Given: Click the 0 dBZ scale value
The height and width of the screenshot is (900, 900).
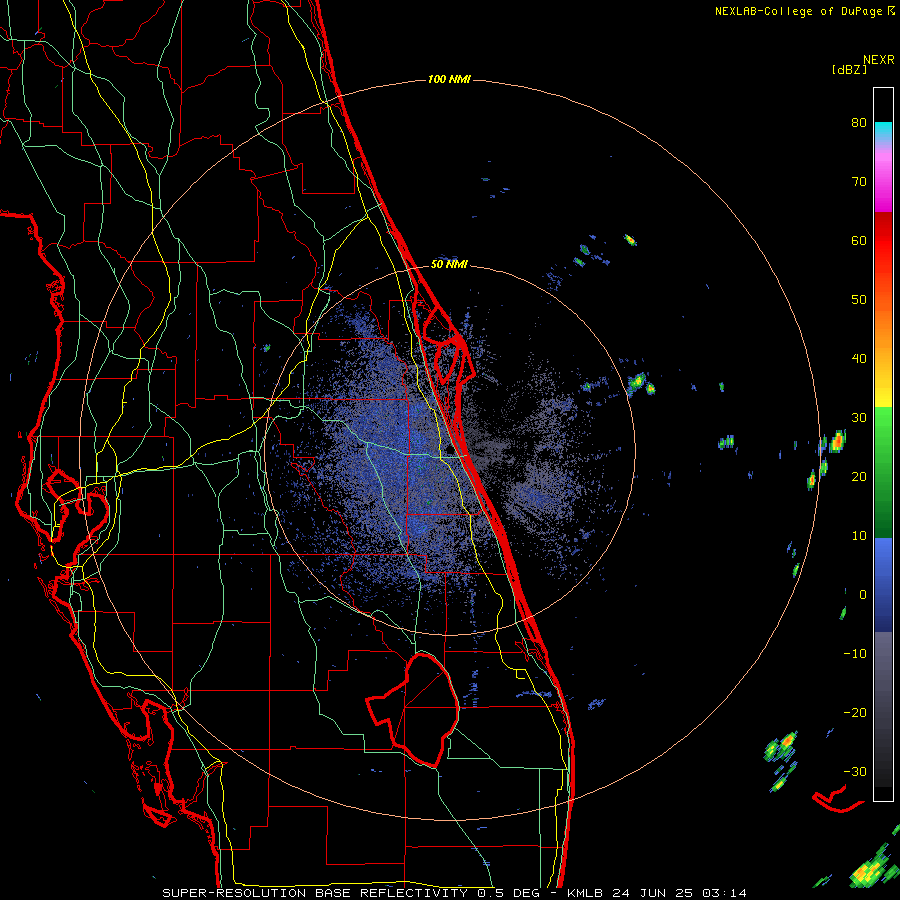Looking at the screenshot, I should (x=863, y=595).
